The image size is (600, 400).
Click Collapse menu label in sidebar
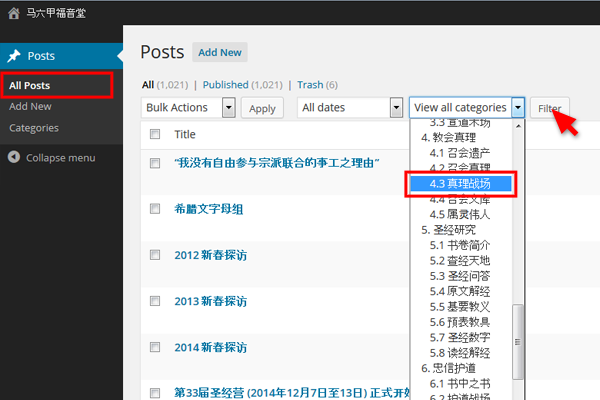[x=60, y=158]
